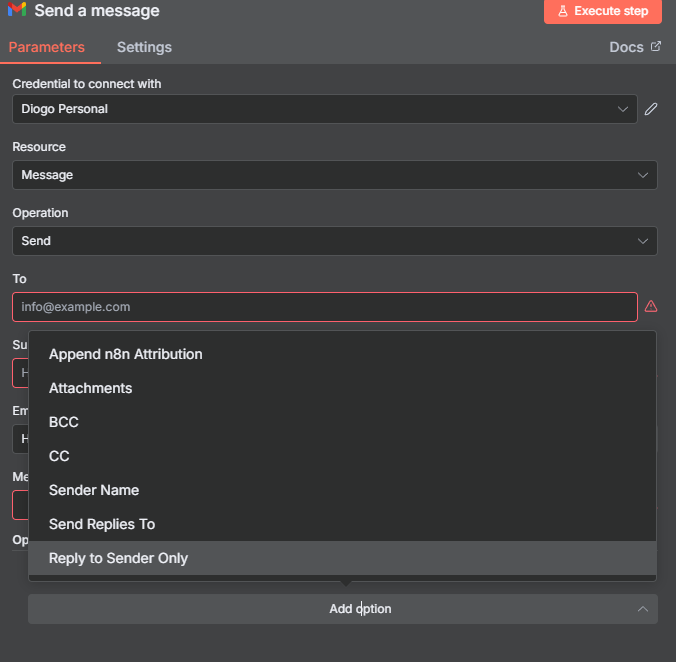Switch to the Settings tab

(x=144, y=47)
